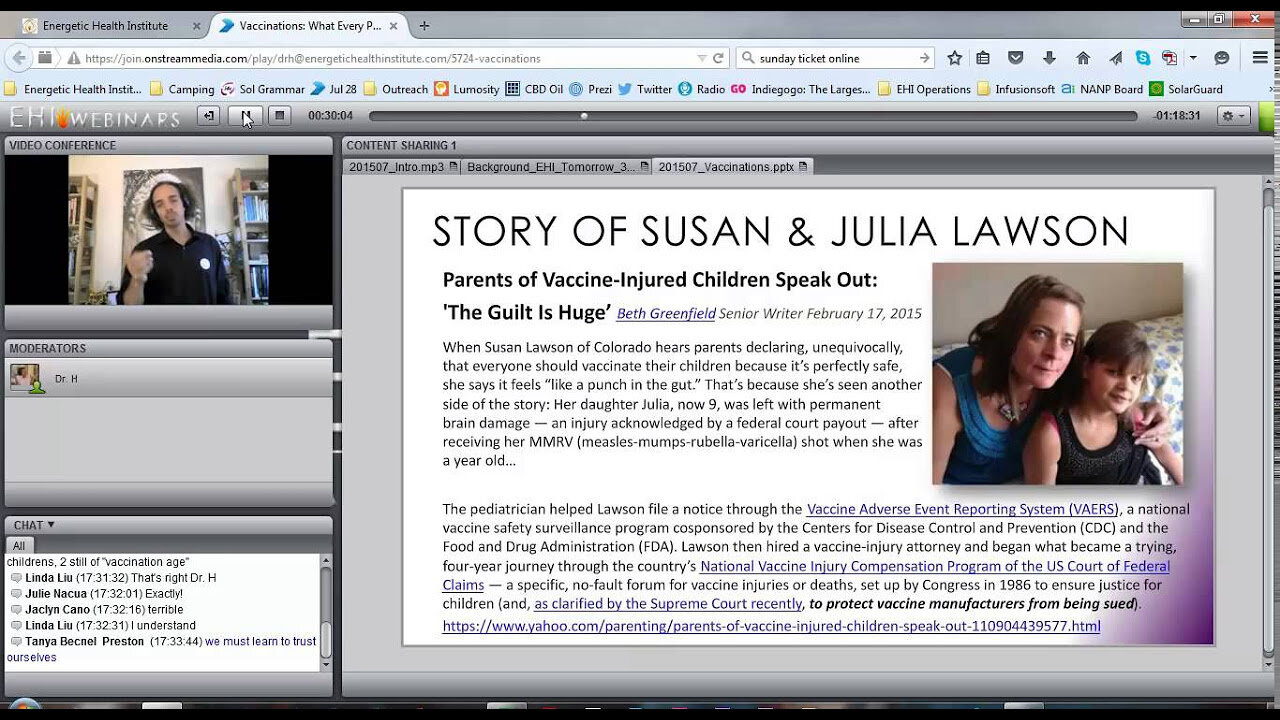Click the video conference speaker feed
This screenshot has height=720, width=1280.
point(168,230)
